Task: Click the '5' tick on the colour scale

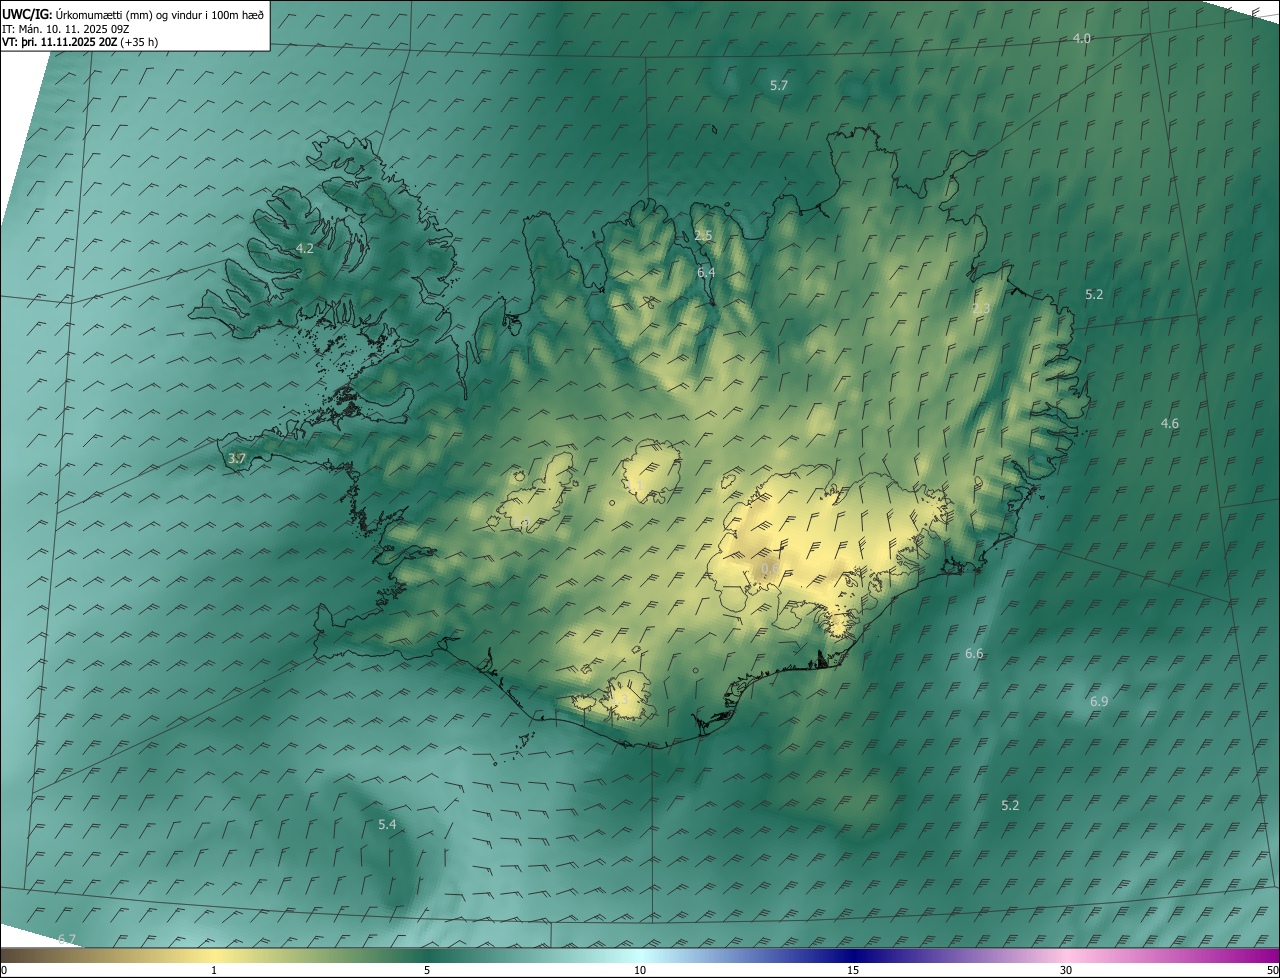Action: click(427, 970)
